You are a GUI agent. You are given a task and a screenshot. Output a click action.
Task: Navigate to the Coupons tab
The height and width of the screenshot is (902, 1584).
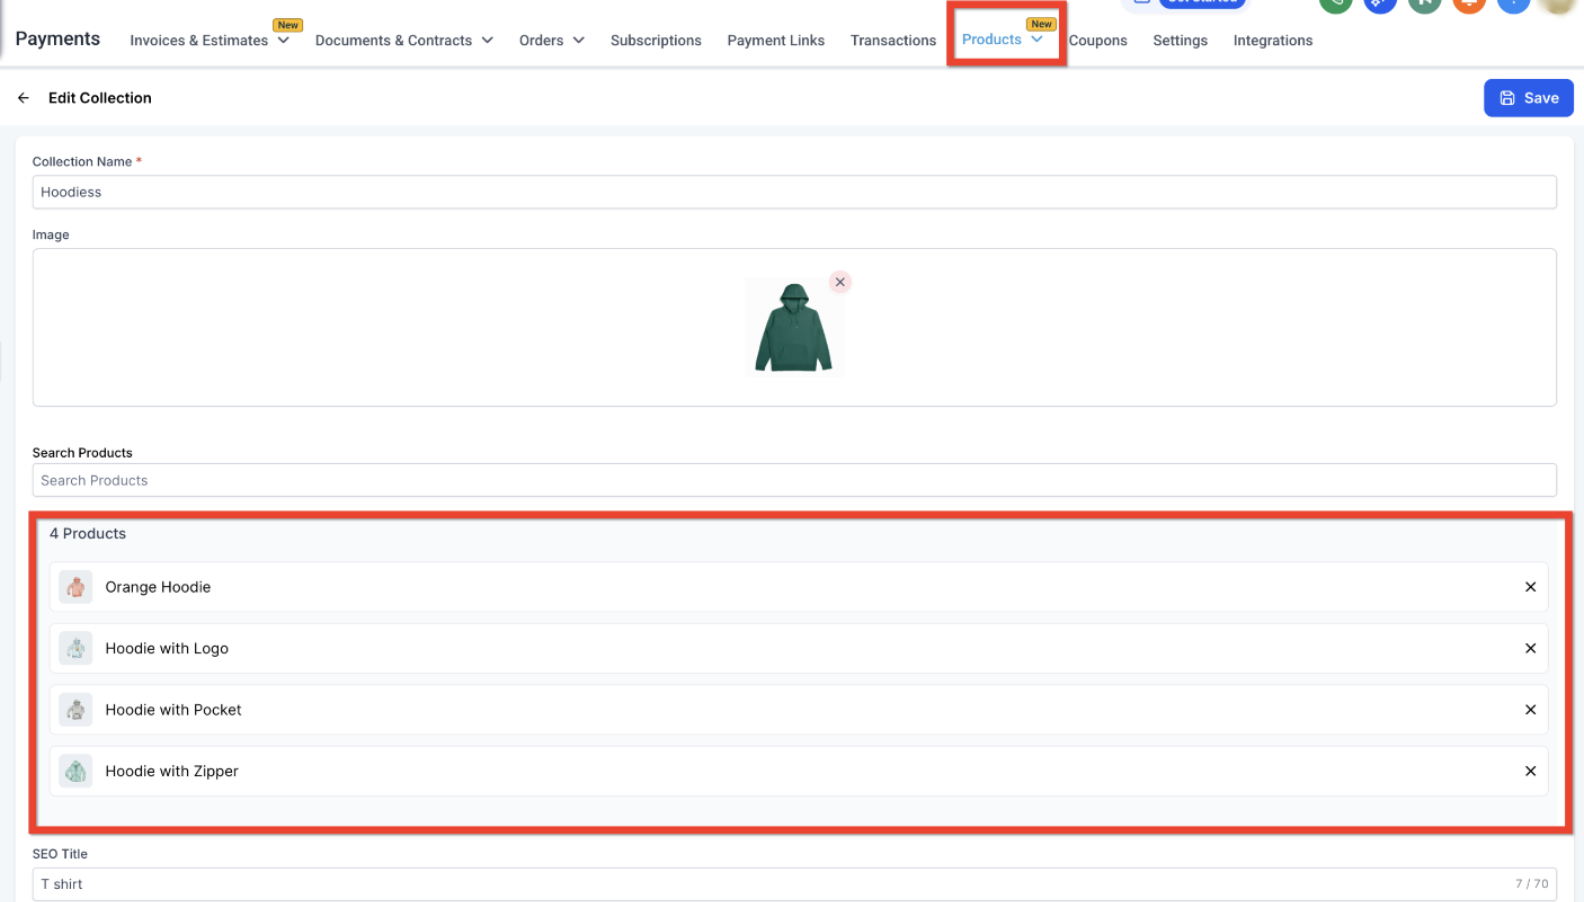[x=1097, y=41]
